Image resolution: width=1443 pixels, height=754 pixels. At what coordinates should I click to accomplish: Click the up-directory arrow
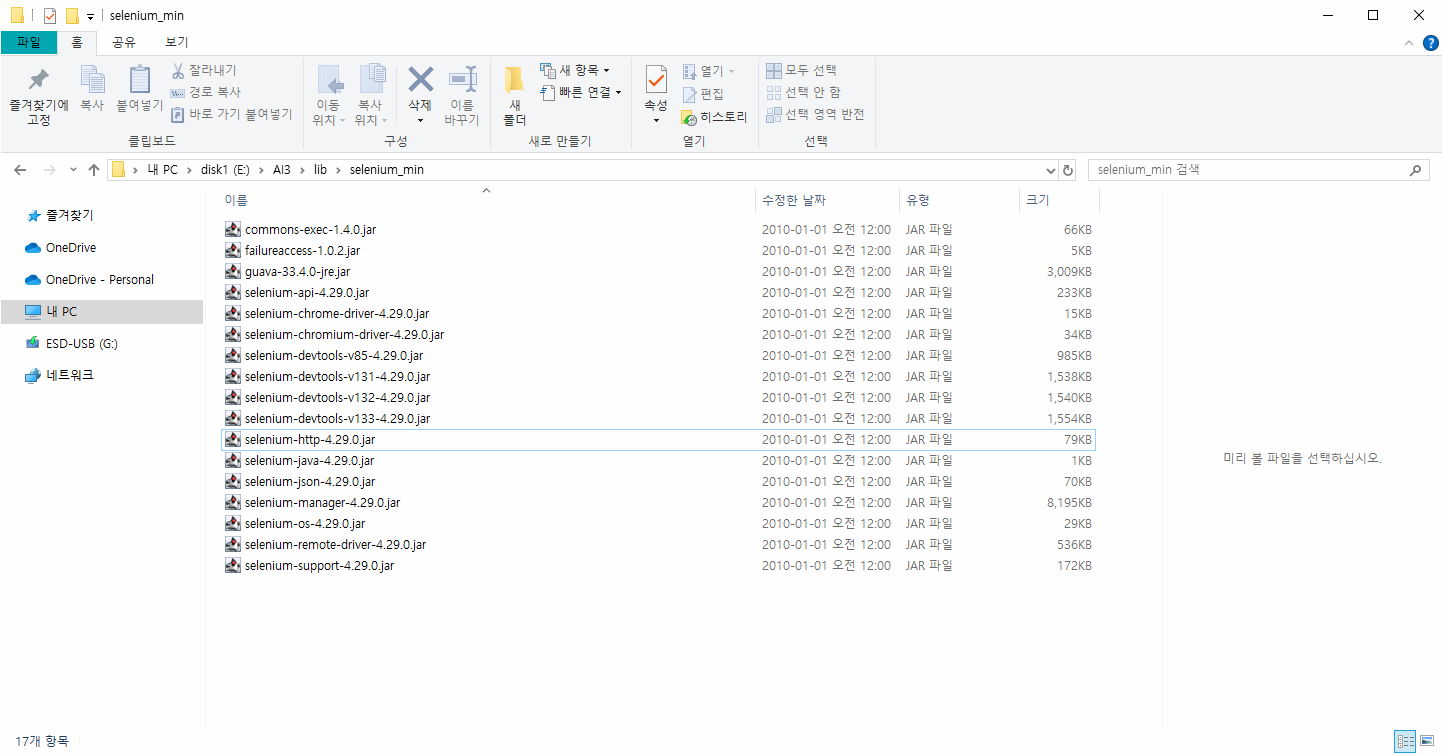[94, 170]
